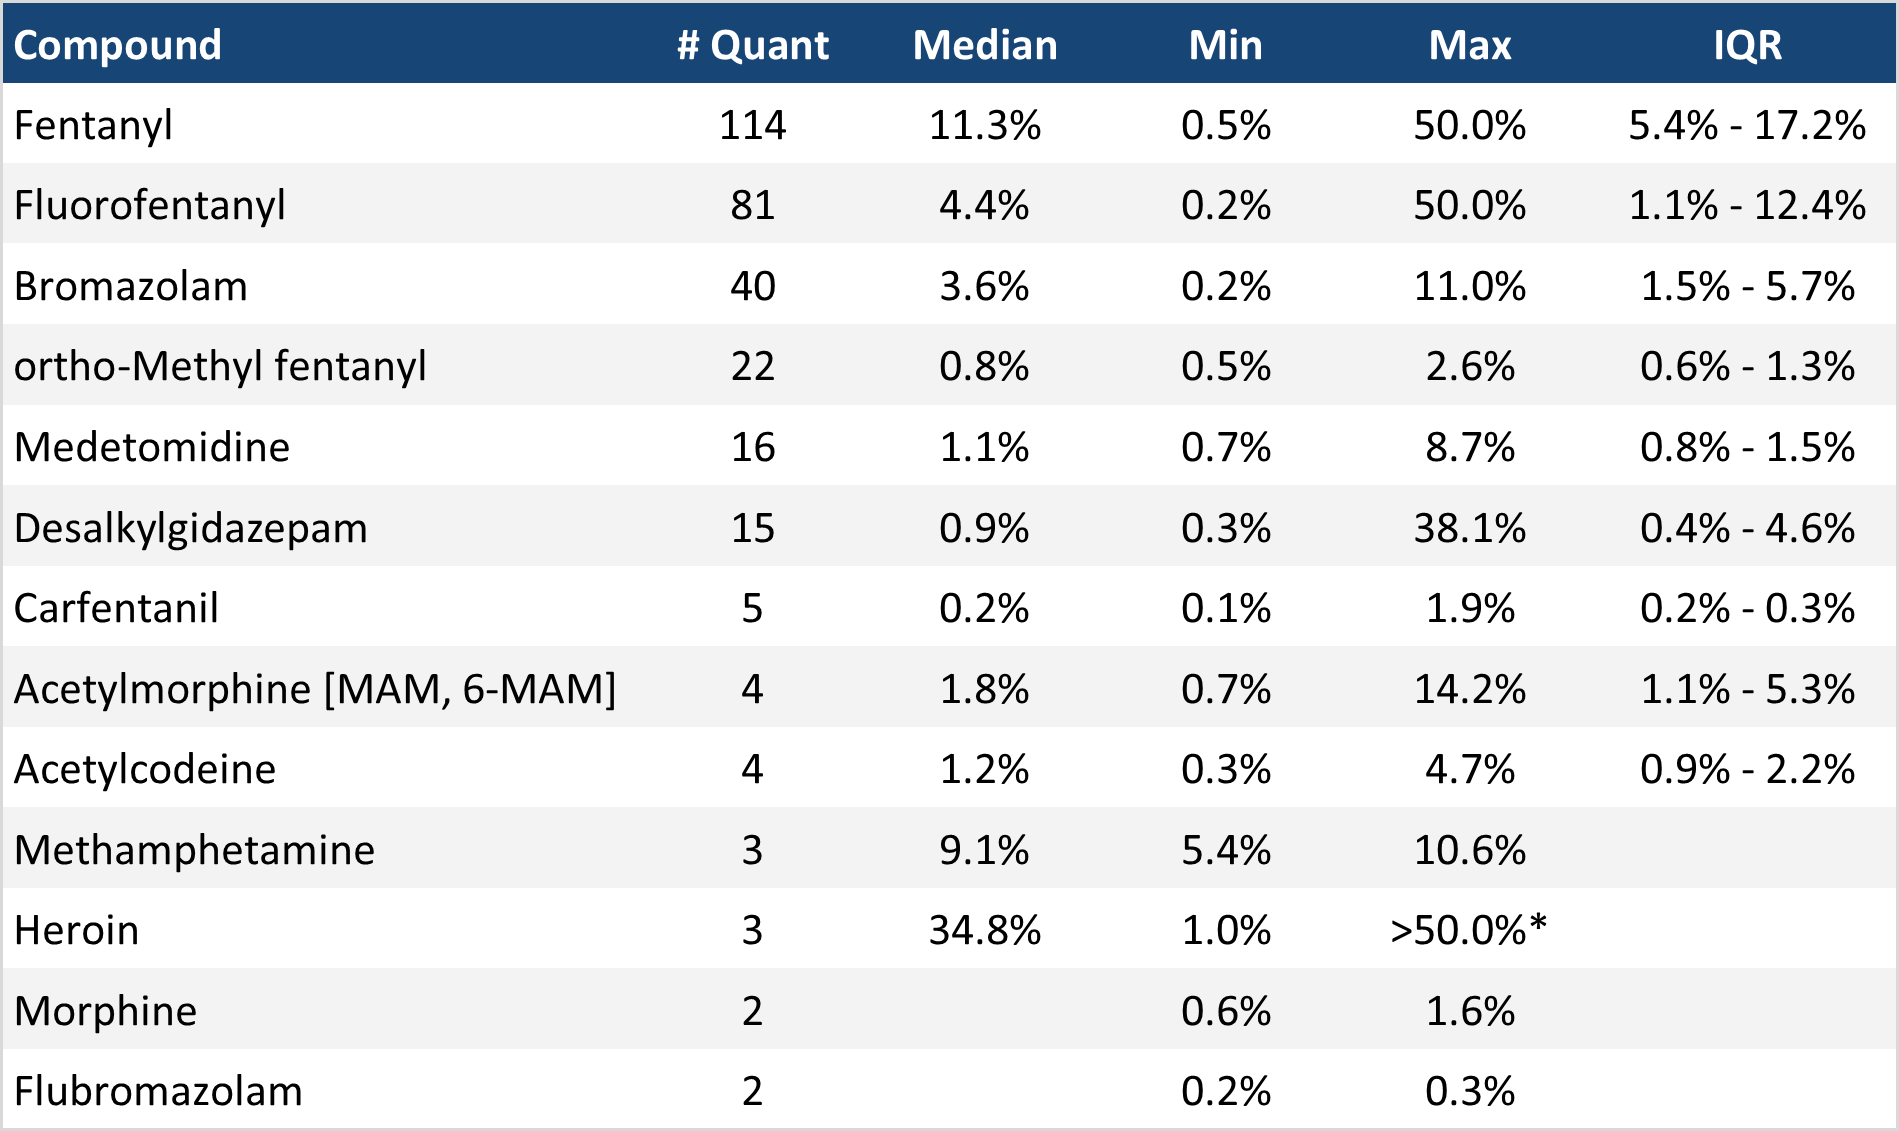Select the Bromazolam compound cell
The width and height of the screenshot is (1899, 1131).
pos(131,286)
